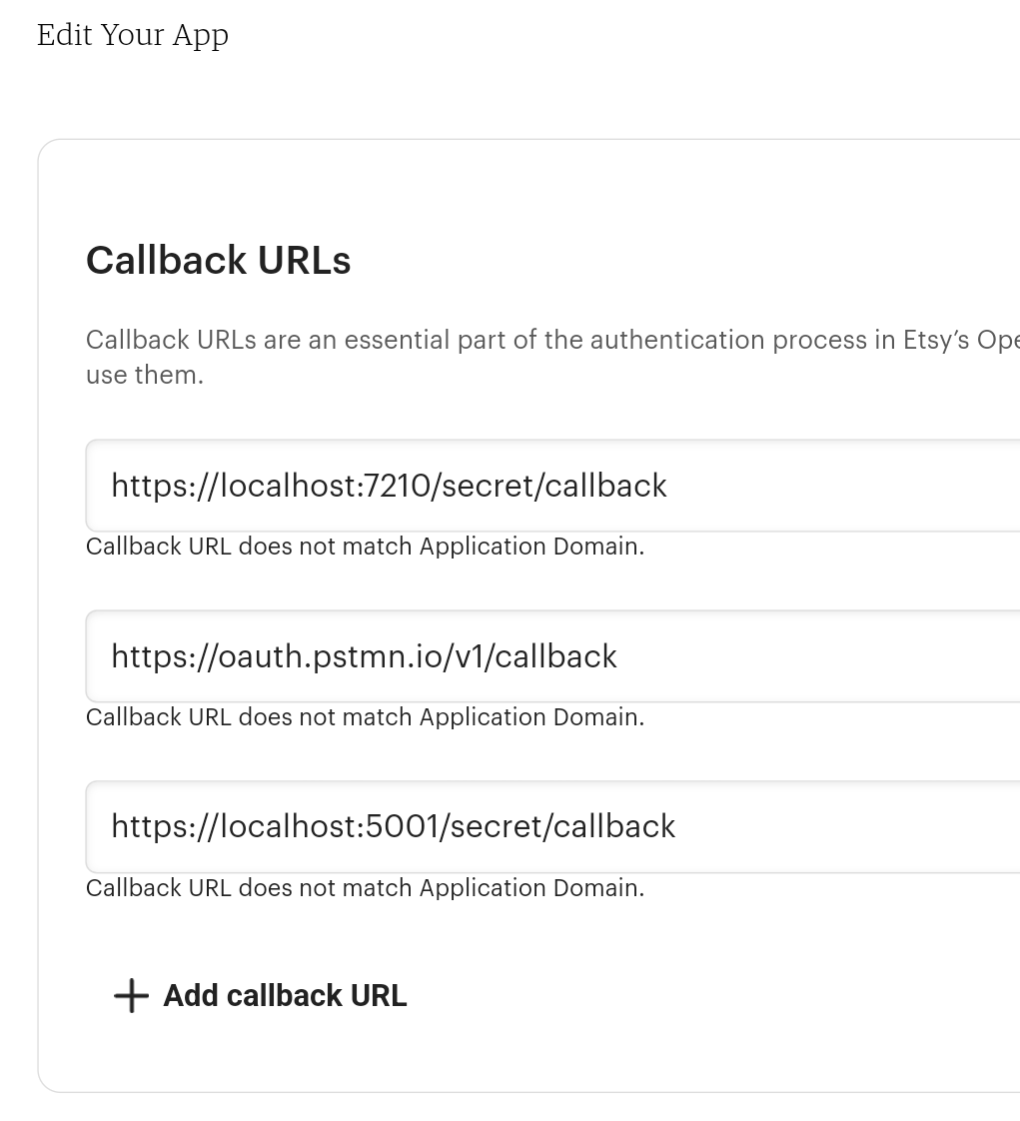Click the plus icon for adding callback
This screenshot has width=1020, height=1121.
point(131,996)
